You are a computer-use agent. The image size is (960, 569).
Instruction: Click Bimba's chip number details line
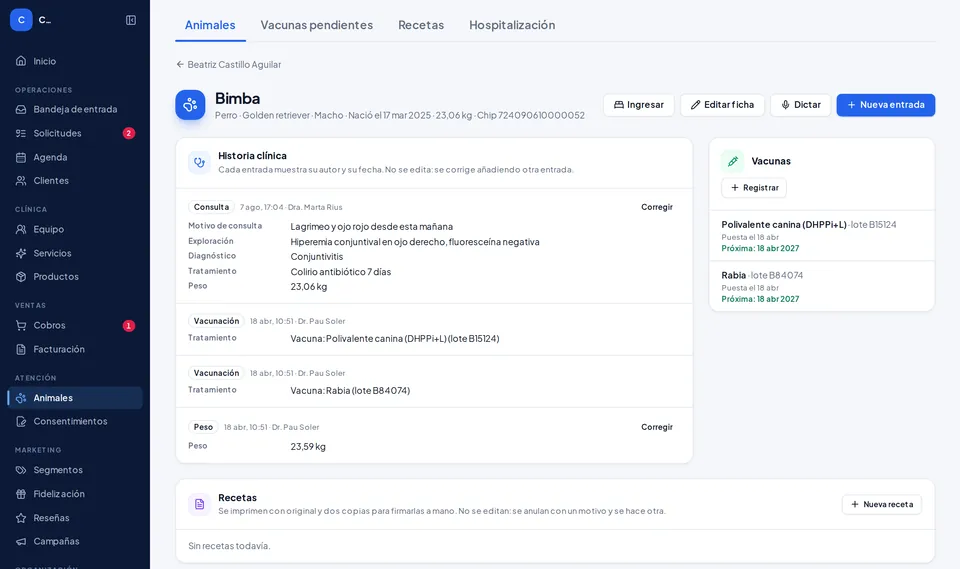pyautogui.click(x=400, y=115)
